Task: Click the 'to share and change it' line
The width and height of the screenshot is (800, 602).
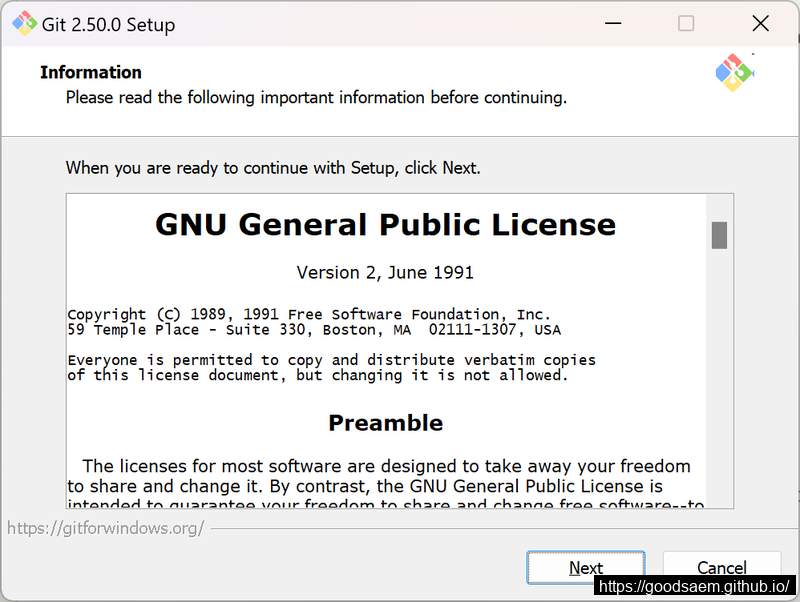Action: (x=365, y=486)
